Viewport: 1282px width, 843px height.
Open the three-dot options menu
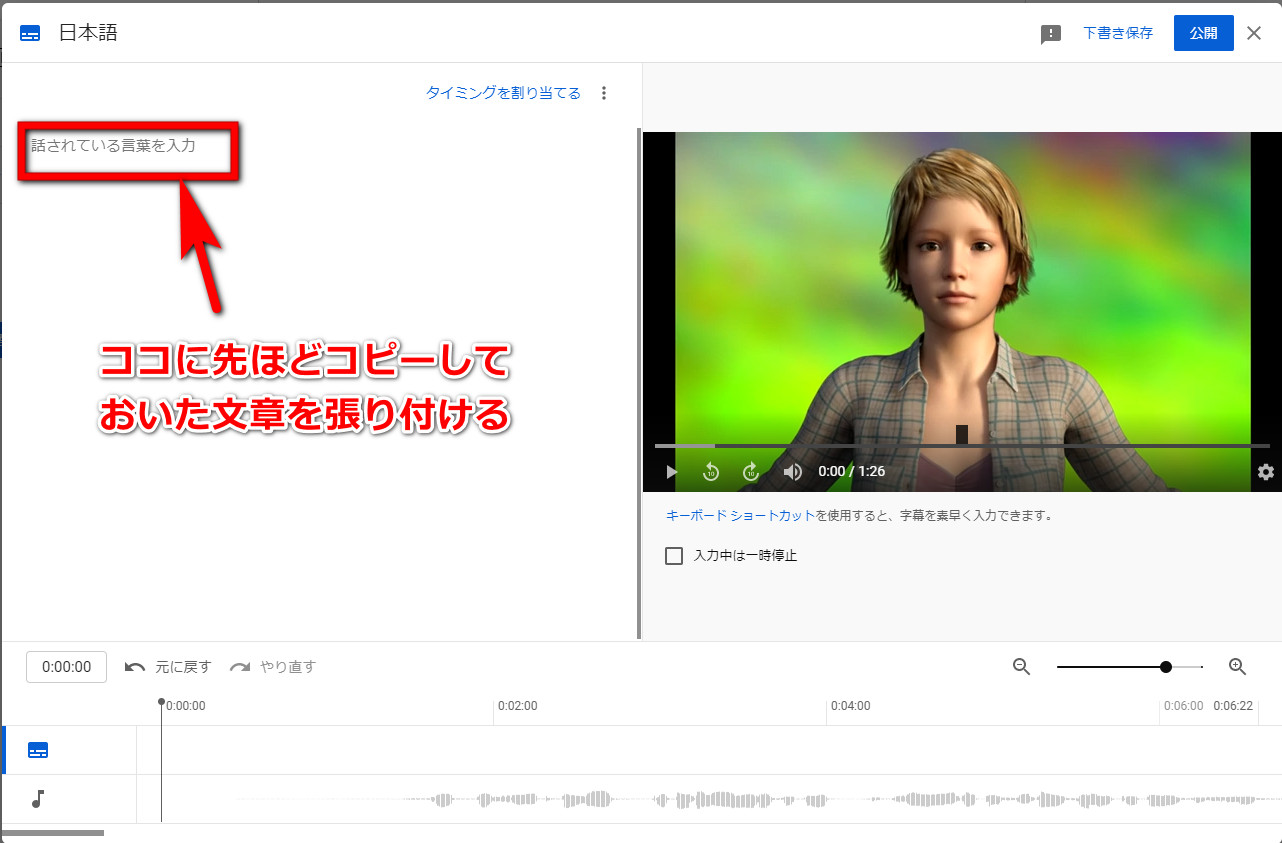coord(603,93)
